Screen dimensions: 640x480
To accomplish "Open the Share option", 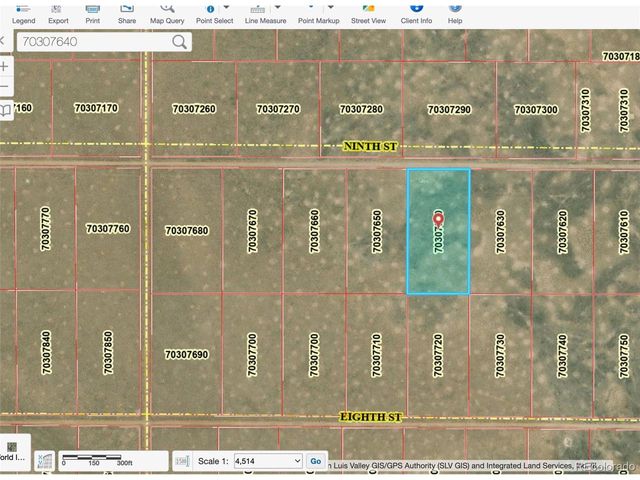I will click(x=127, y=15).
